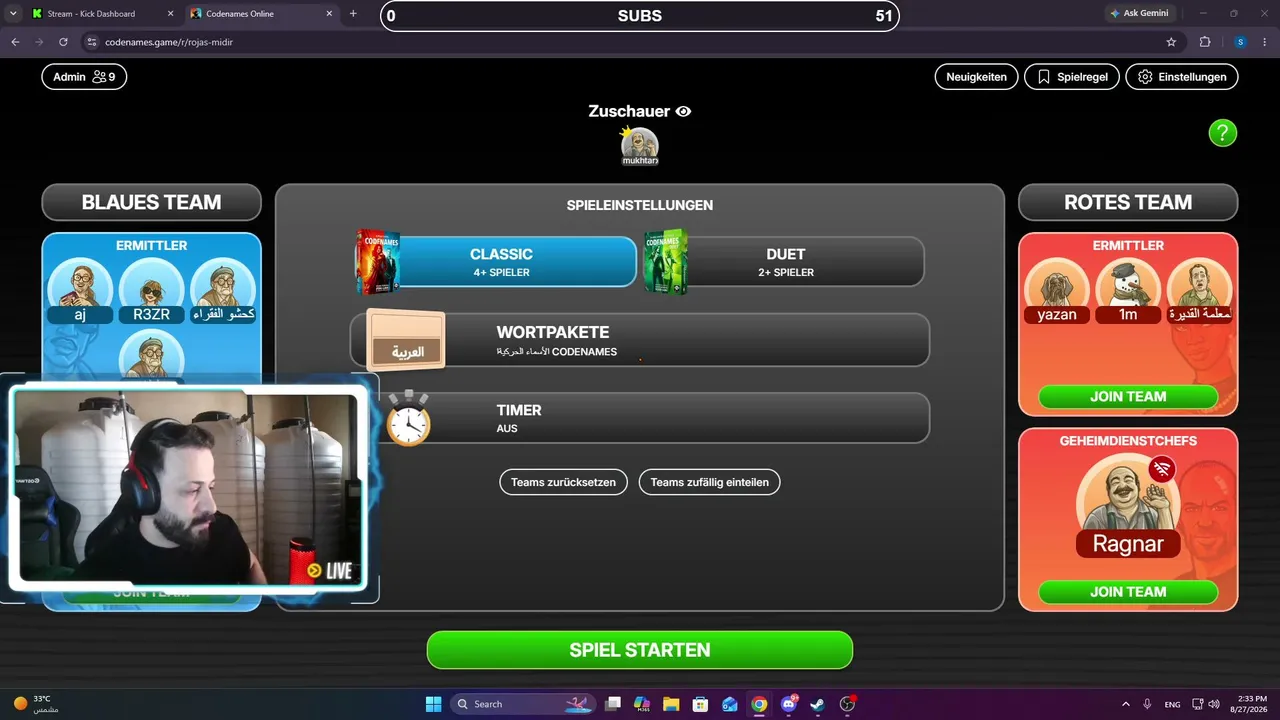
Task: Go back in the browser
Action: tap(15, 42)
